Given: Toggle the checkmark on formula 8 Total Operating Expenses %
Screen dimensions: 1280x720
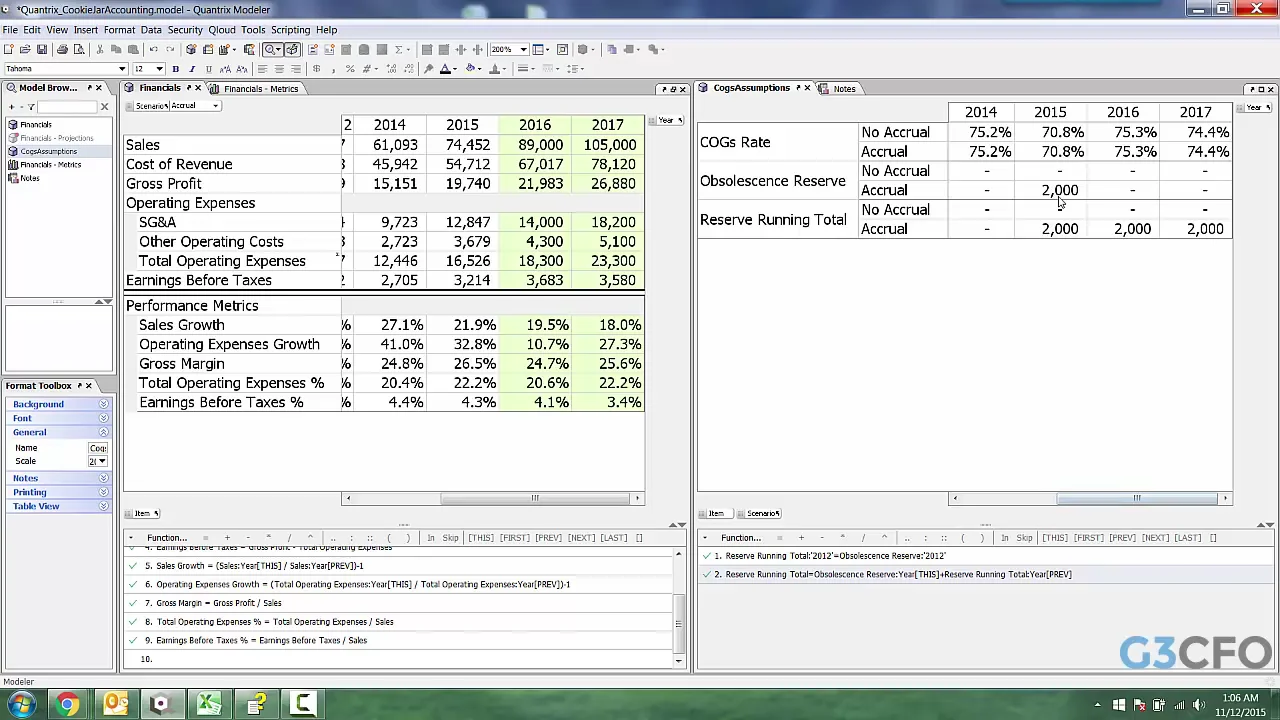Looking at the screenshot, I should click(x=133, y=622).
